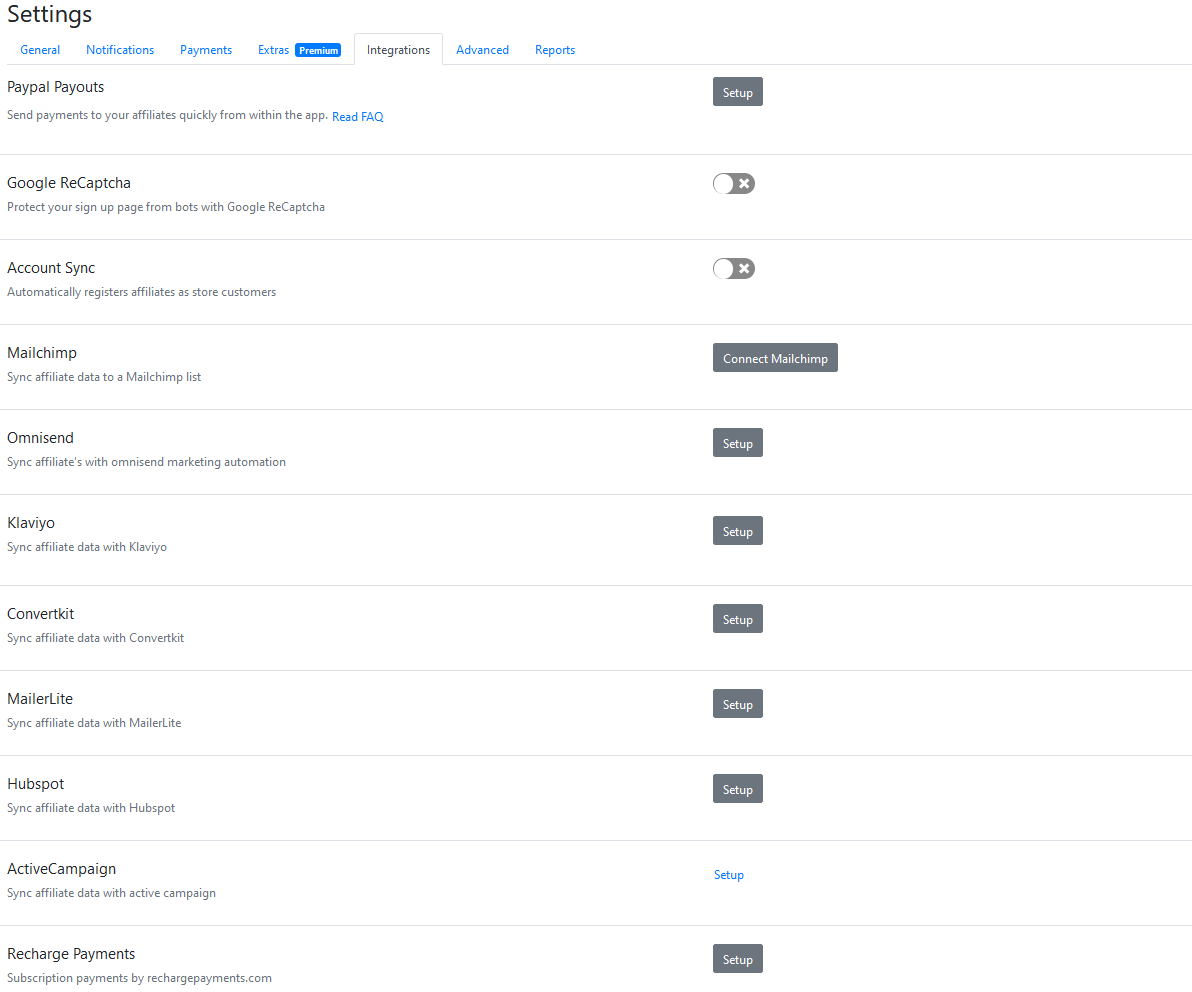The image size is (1192, 992).
Task: Click the MailerLite heading text
Action: pos(40,699)
